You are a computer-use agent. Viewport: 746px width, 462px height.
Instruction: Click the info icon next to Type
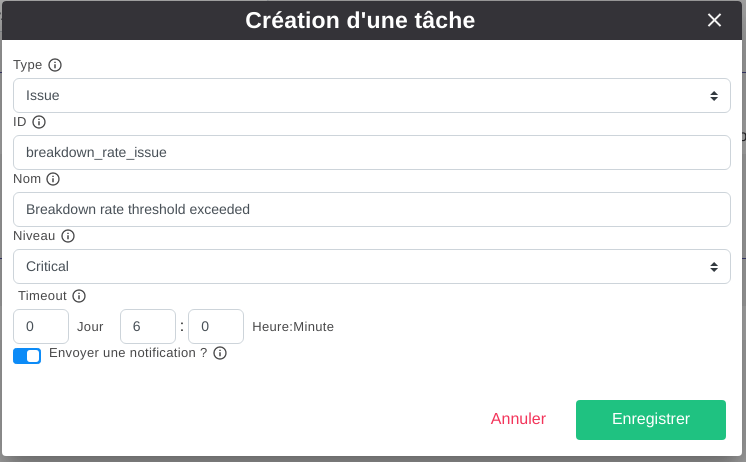[55, 65]
